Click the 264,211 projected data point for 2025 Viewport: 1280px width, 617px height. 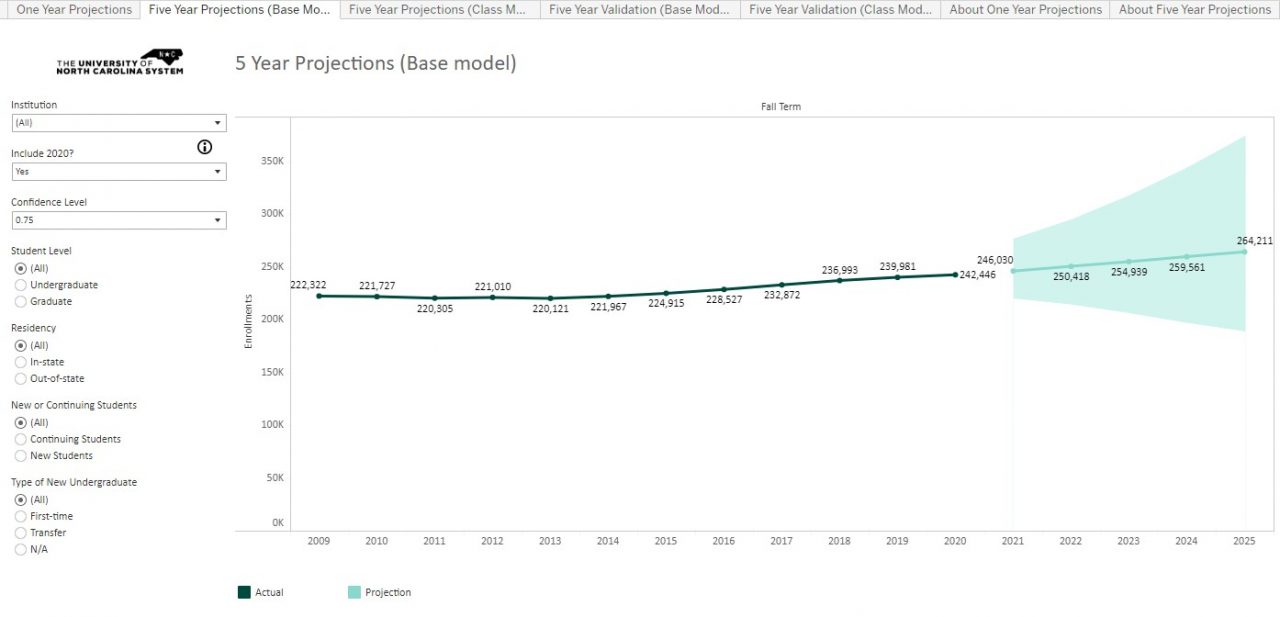[1245, 252]
